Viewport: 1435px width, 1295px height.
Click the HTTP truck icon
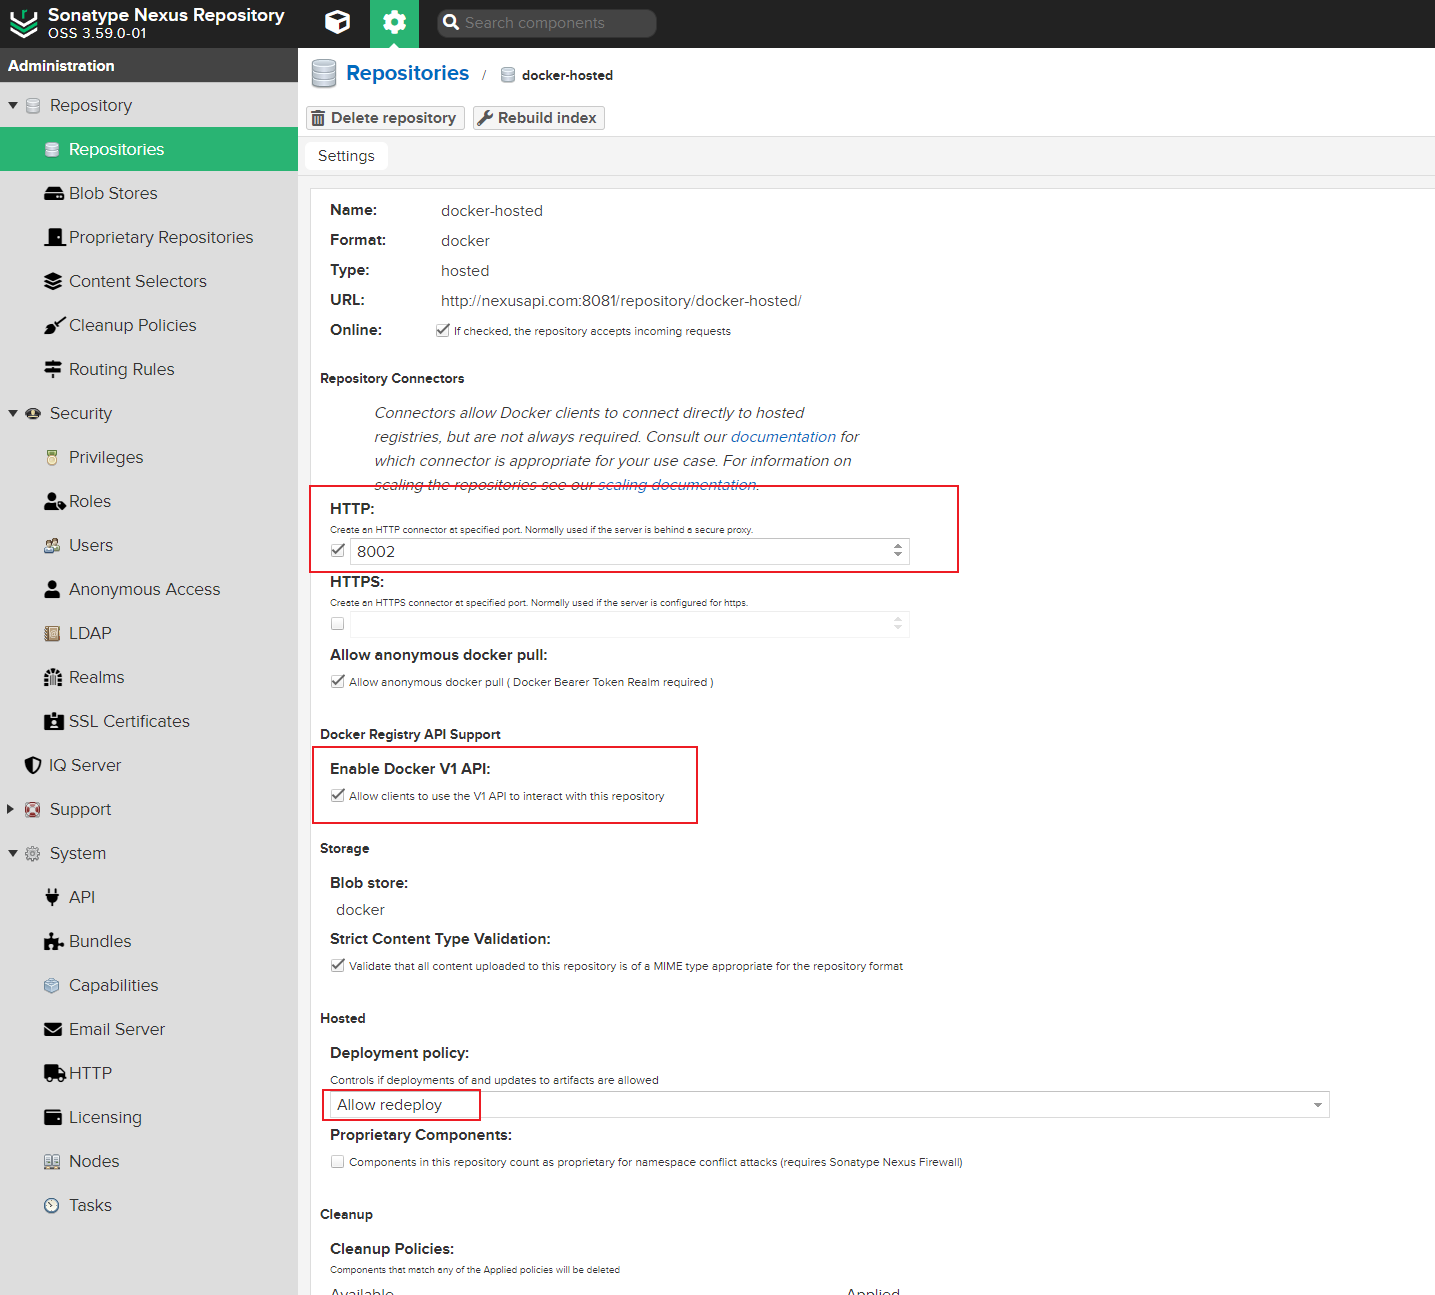point(55,1073)
